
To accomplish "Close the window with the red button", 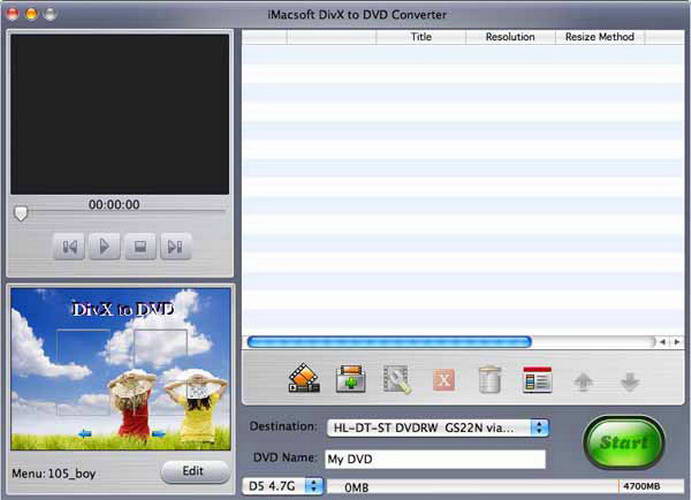I will click(x=12, y=14).
